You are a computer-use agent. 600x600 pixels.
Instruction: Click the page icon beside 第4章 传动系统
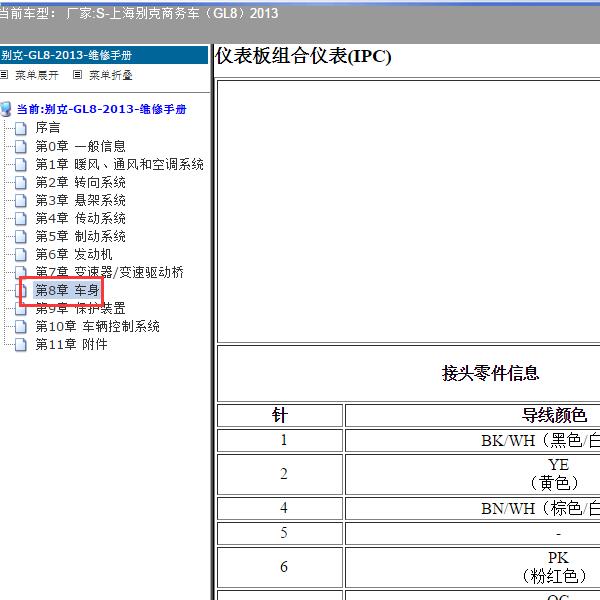[x=21, y=218]
